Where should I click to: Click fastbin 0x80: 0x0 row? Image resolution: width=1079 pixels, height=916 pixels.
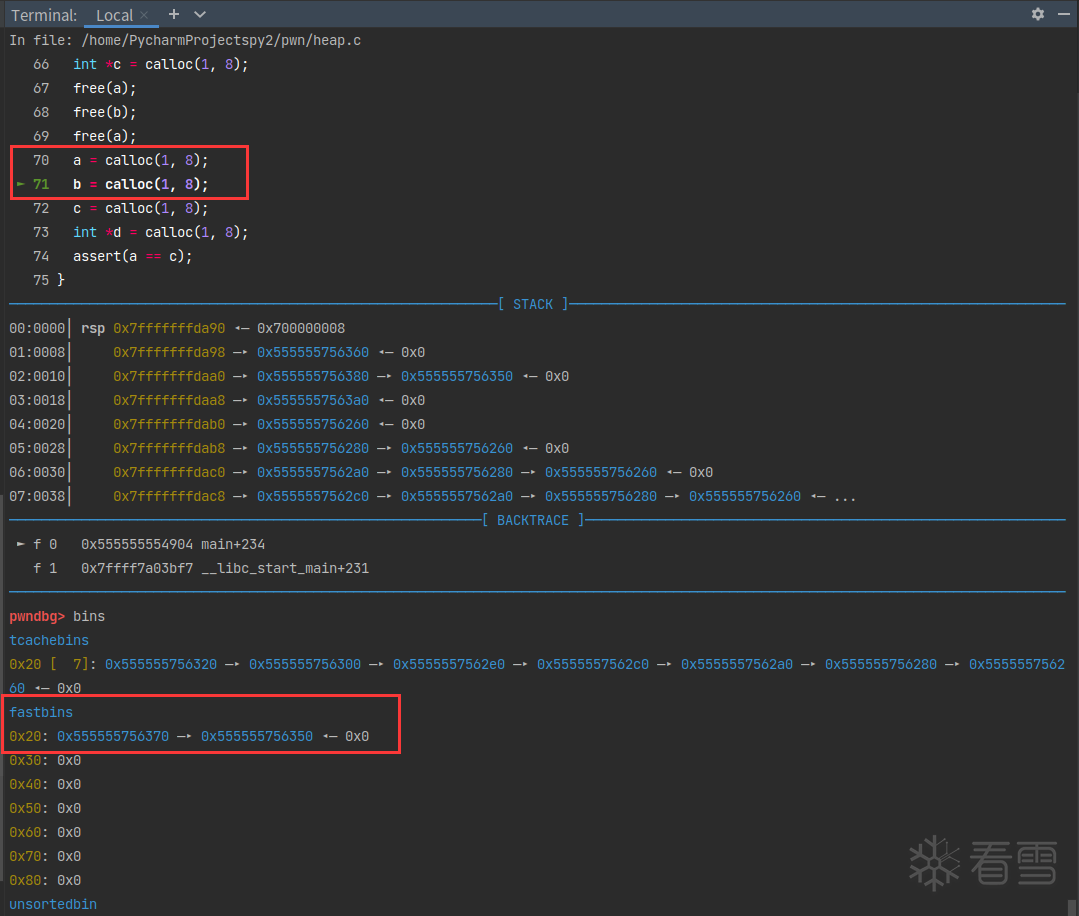click(45, 880)
